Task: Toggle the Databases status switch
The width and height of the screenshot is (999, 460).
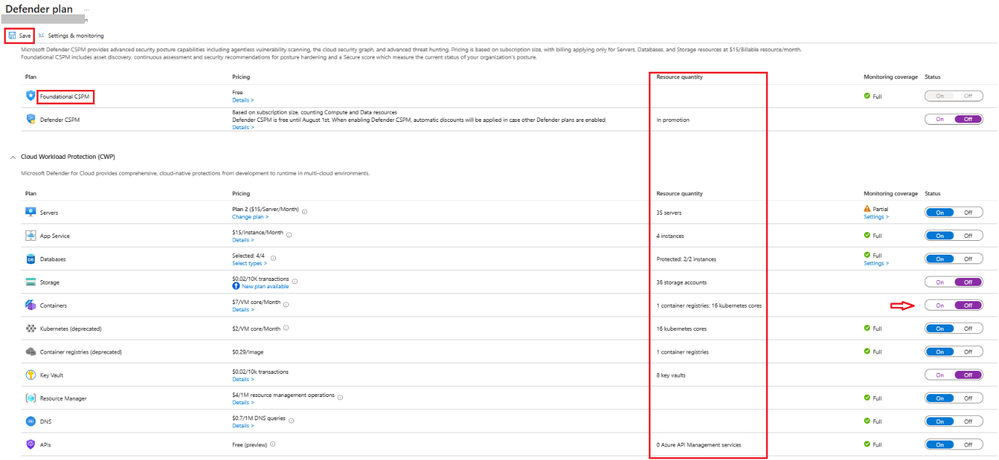Action: [x=953, y=259]
